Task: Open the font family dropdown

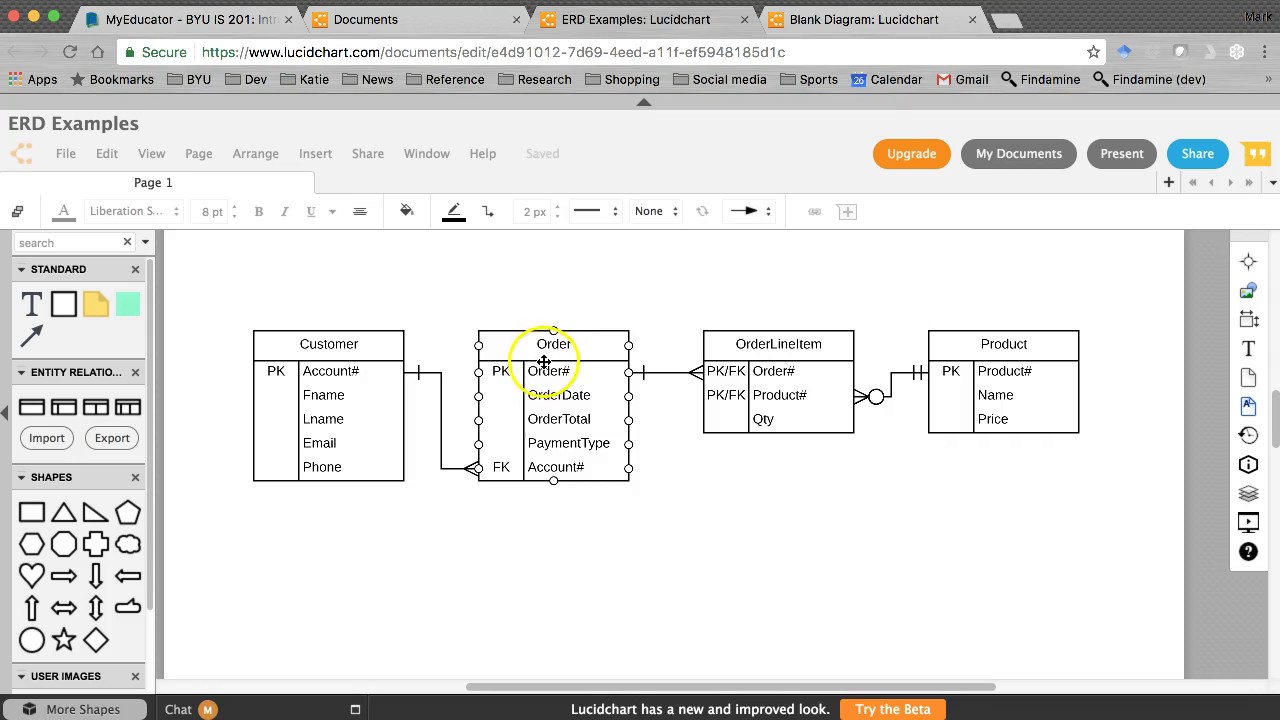Action: pyautogui.click(x=134, y=211)
